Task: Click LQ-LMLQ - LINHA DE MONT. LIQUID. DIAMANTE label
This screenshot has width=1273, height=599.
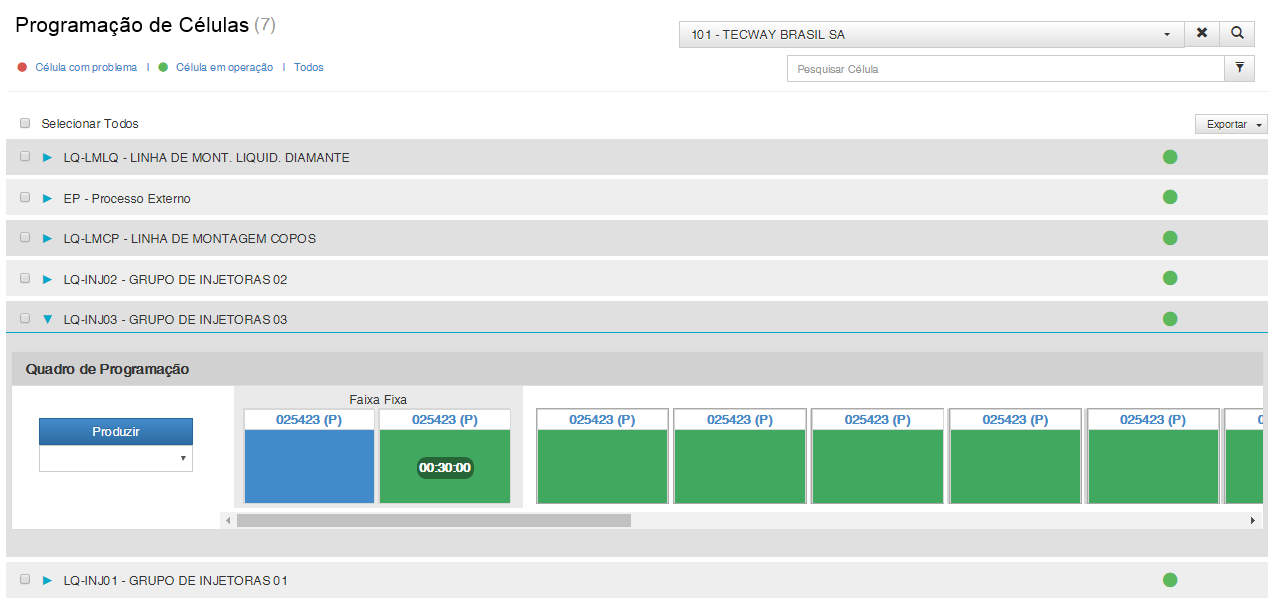Action: [206, 158]
